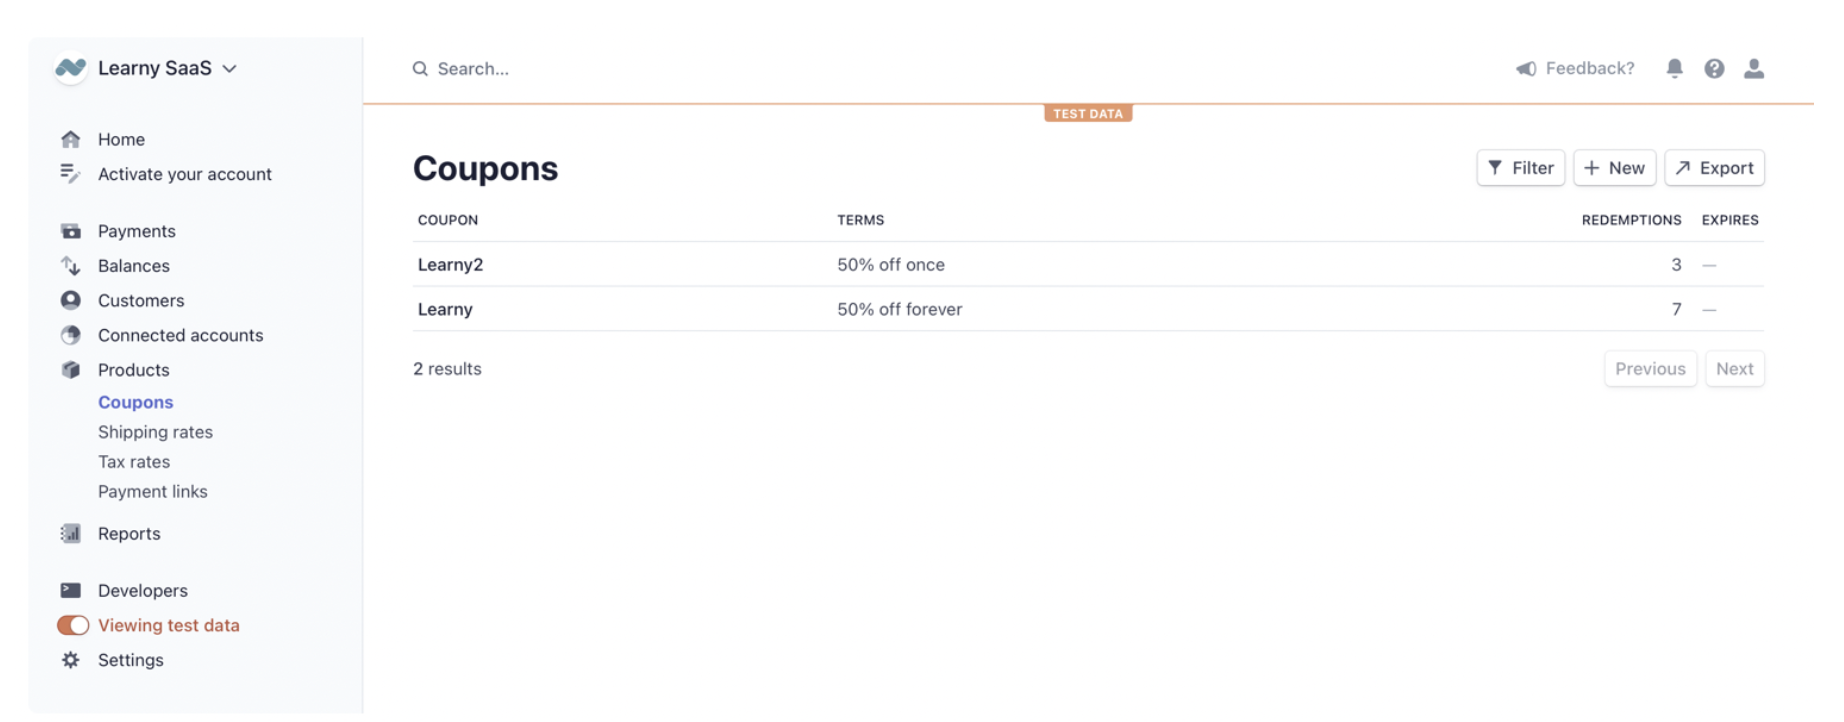Viewport: 1844px width, 722px height.
Task: Open the Filter options for coupons
Action: 1520,168
